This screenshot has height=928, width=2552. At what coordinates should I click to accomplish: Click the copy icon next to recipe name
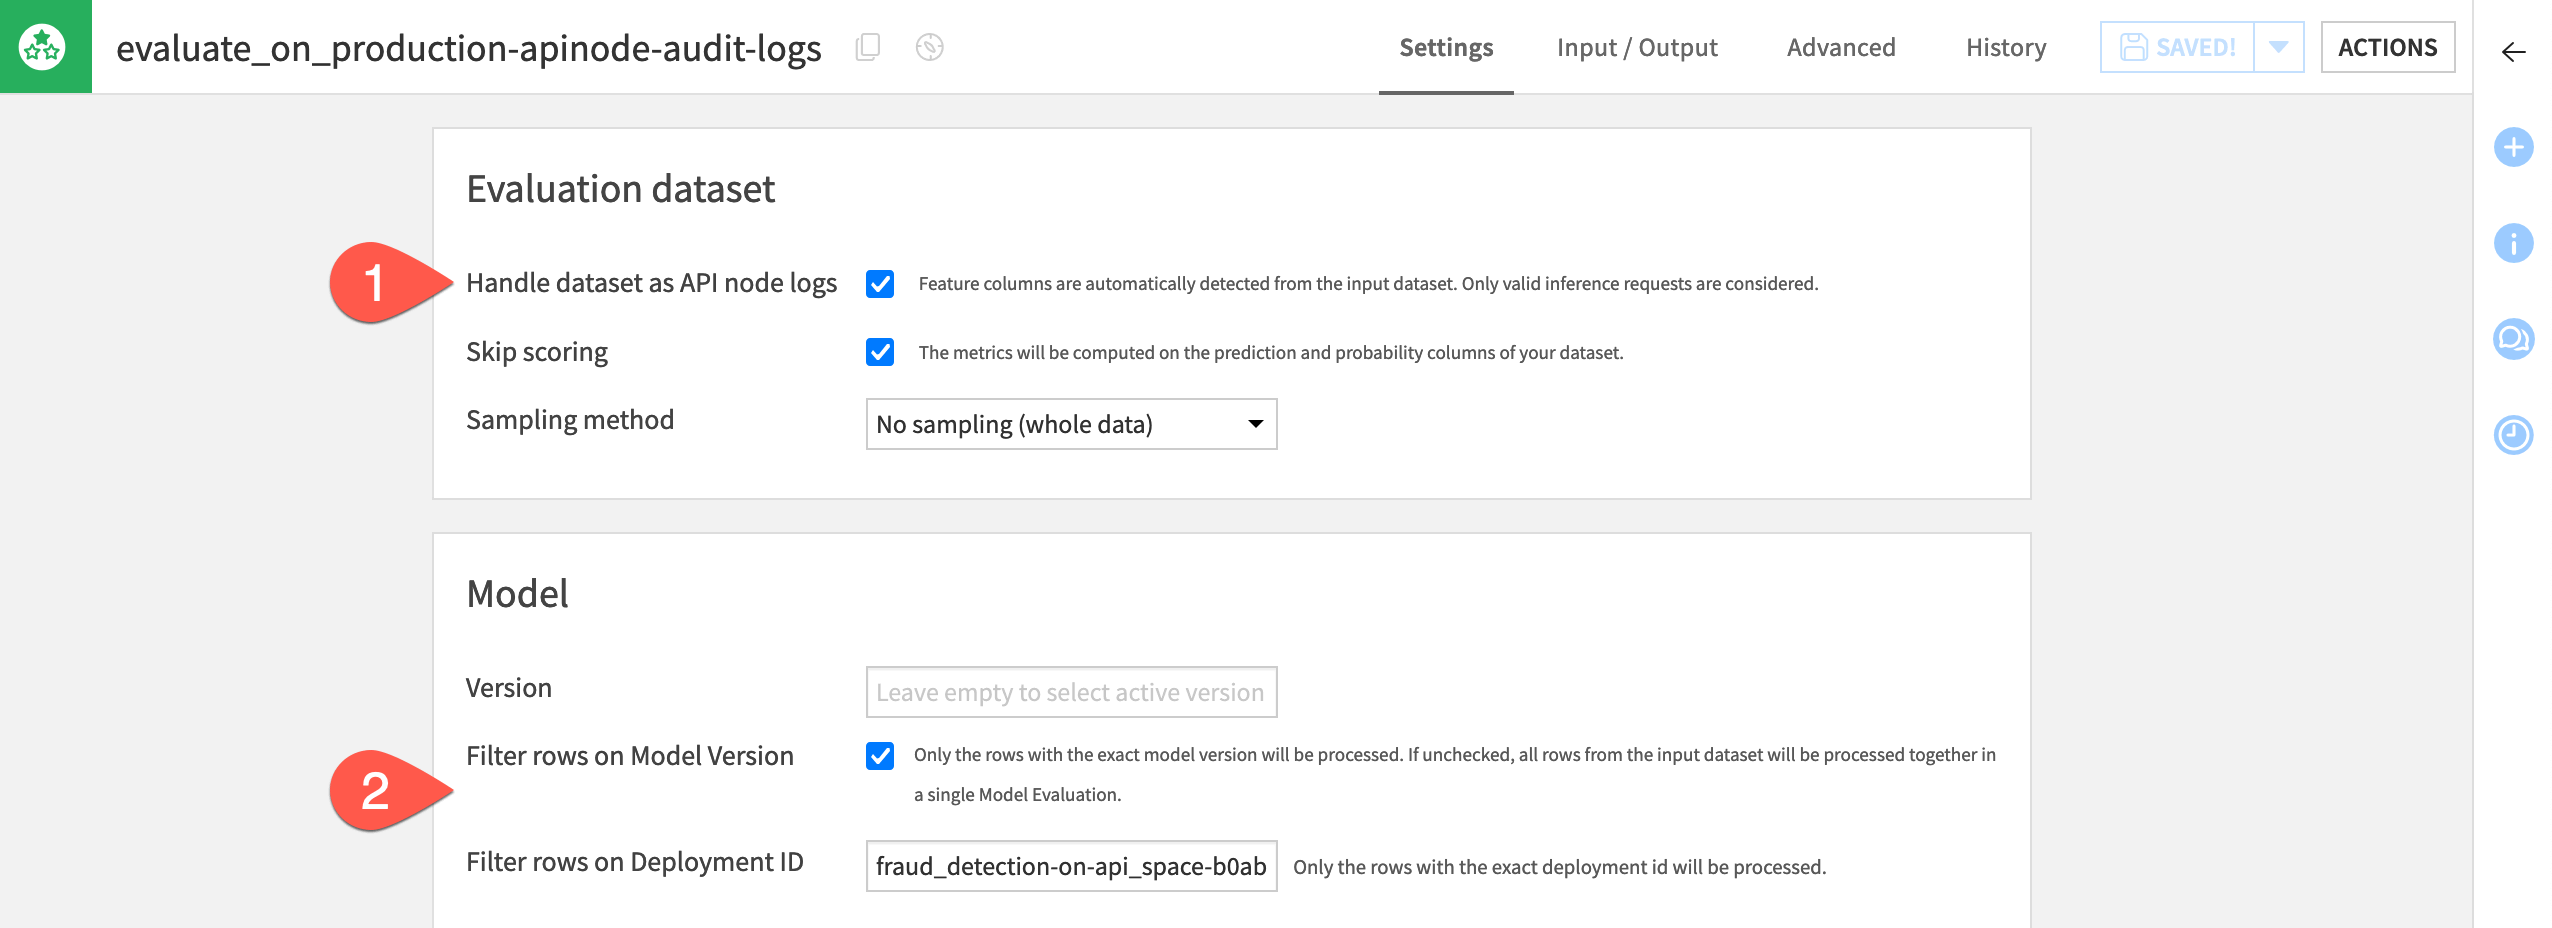[866, 47]
